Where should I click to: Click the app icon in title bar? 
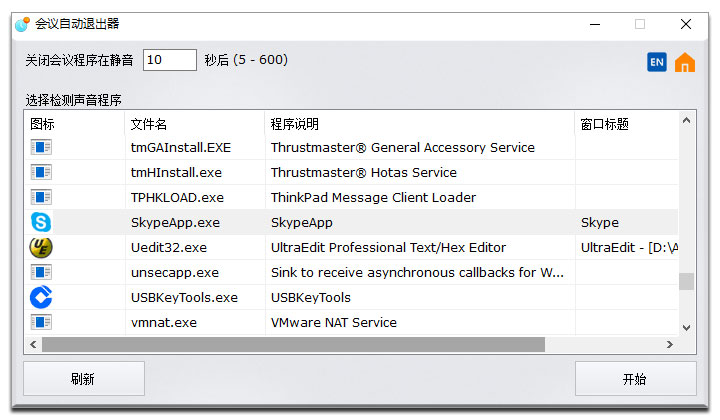(22, 24)
